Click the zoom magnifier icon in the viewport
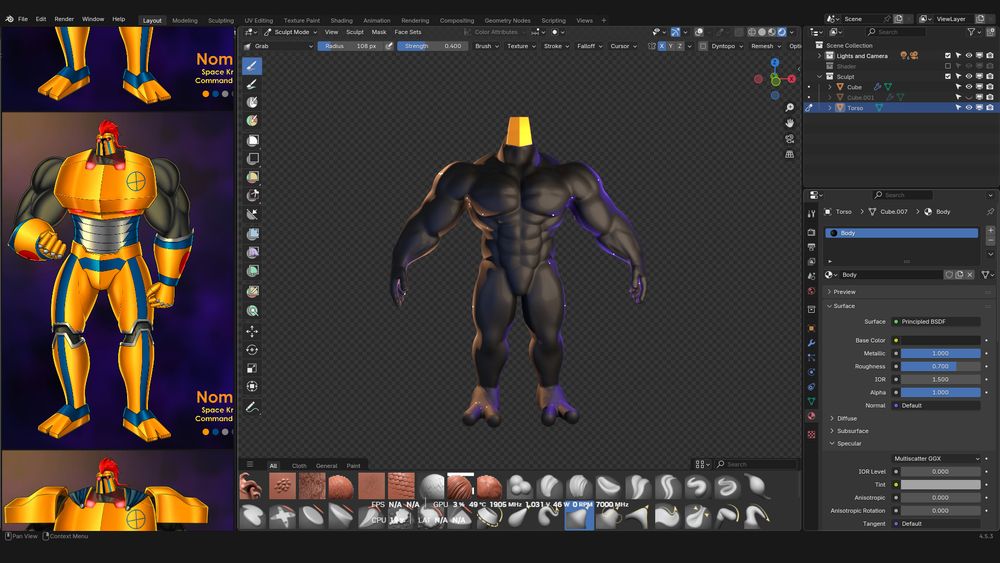This screenshot has height=563, width=1000. tap(790, 107)
